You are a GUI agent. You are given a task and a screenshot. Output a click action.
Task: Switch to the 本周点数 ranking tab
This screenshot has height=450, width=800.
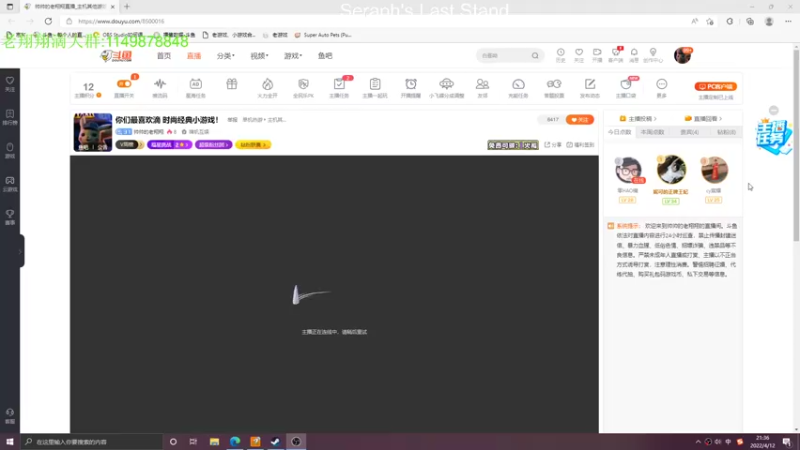click(x=653, y=132)
